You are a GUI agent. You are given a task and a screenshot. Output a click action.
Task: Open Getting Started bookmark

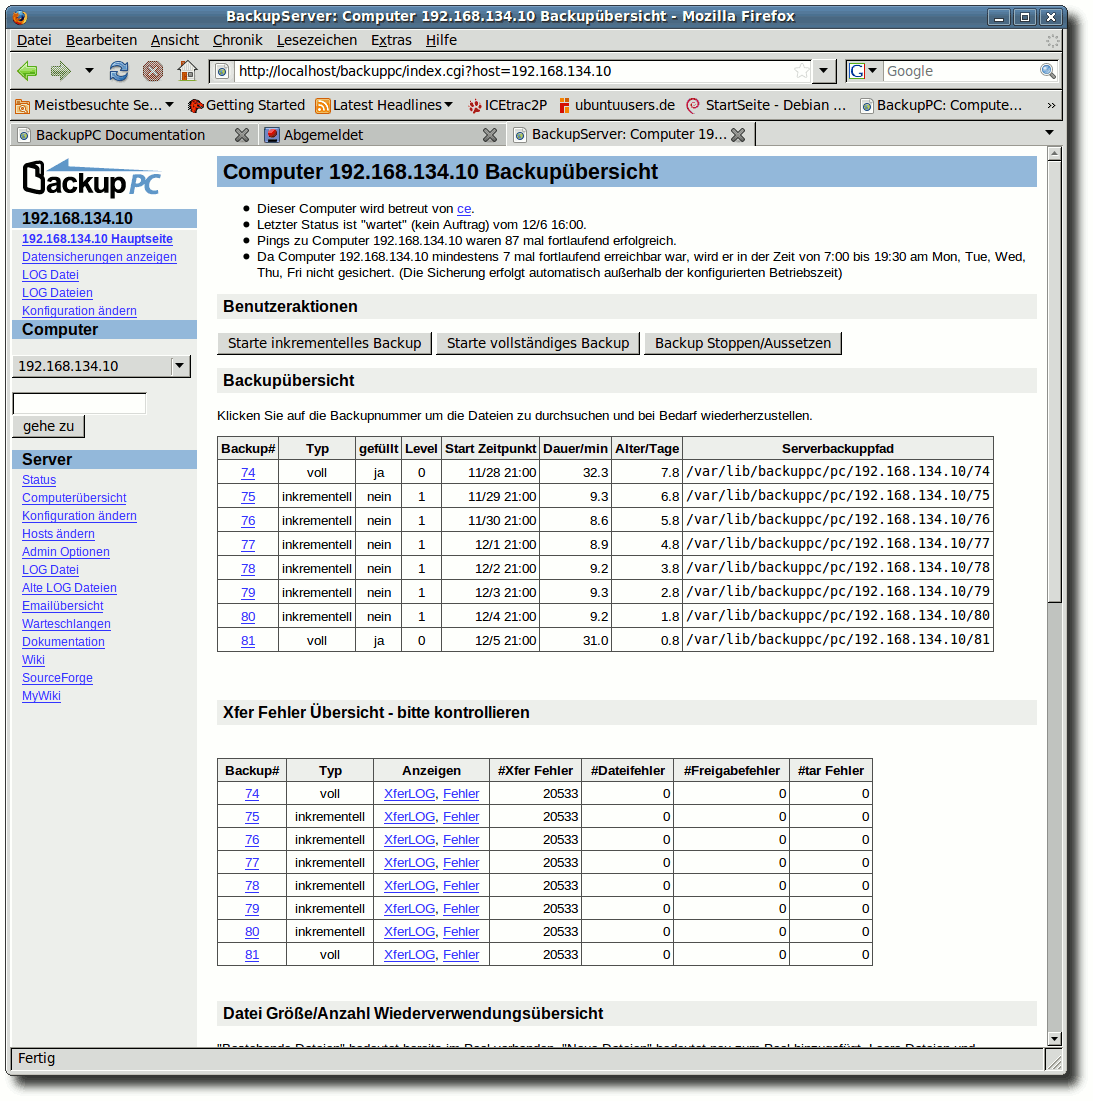pos(246,105)
